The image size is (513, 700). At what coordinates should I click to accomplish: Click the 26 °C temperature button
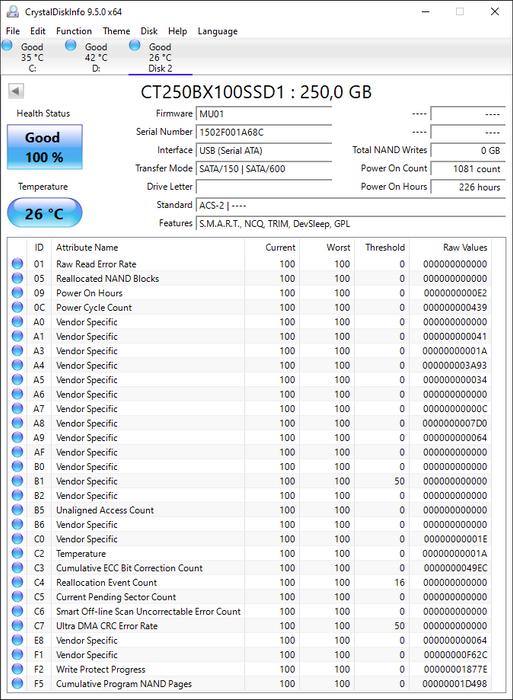45,212
